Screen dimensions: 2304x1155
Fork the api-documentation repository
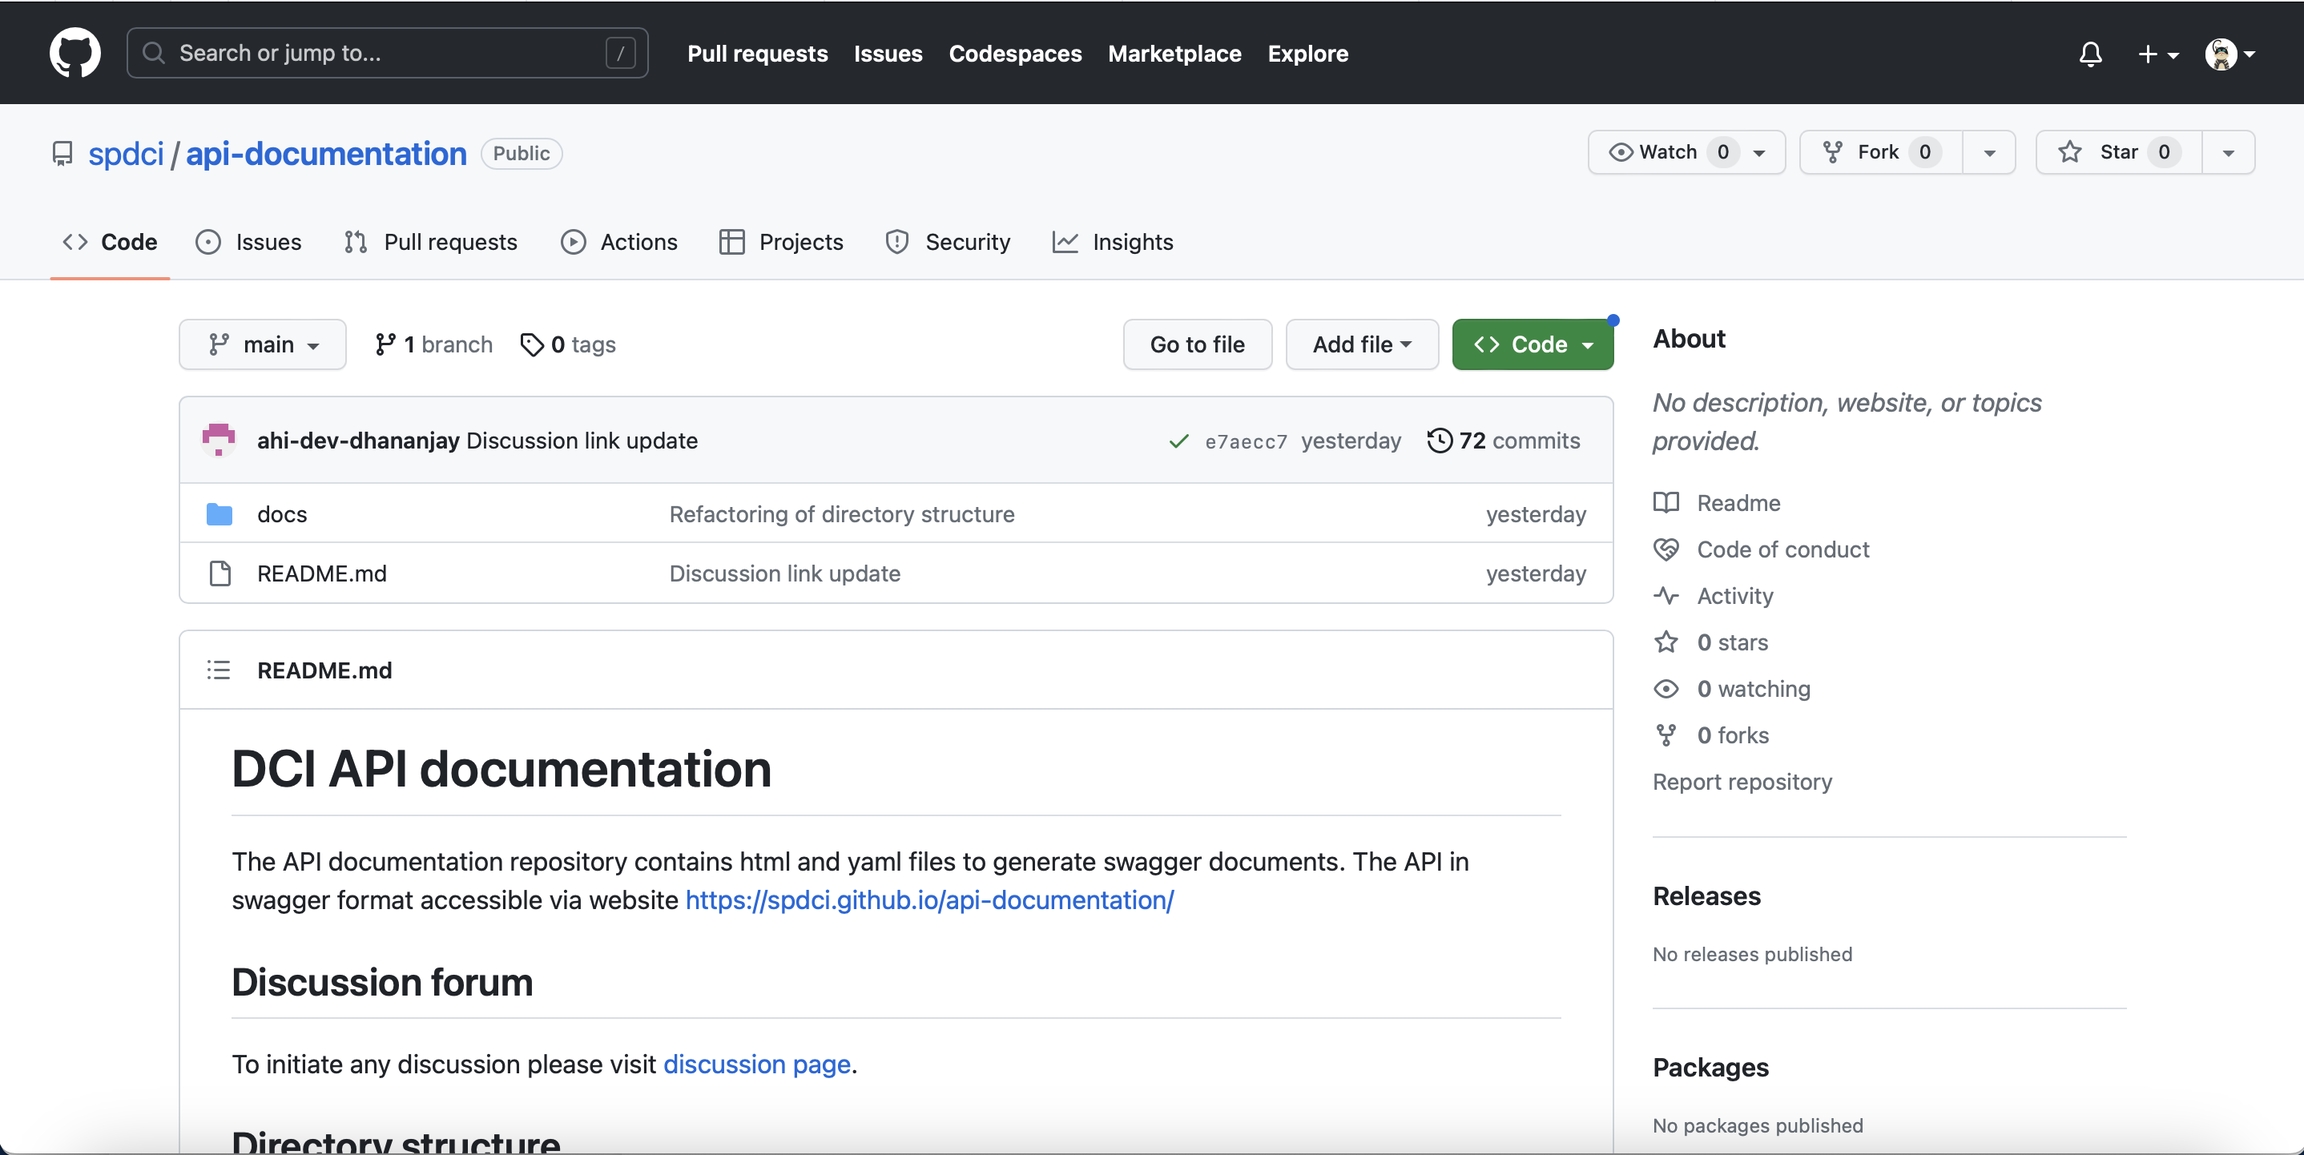pyautogui.click(x=1880, y=152)
